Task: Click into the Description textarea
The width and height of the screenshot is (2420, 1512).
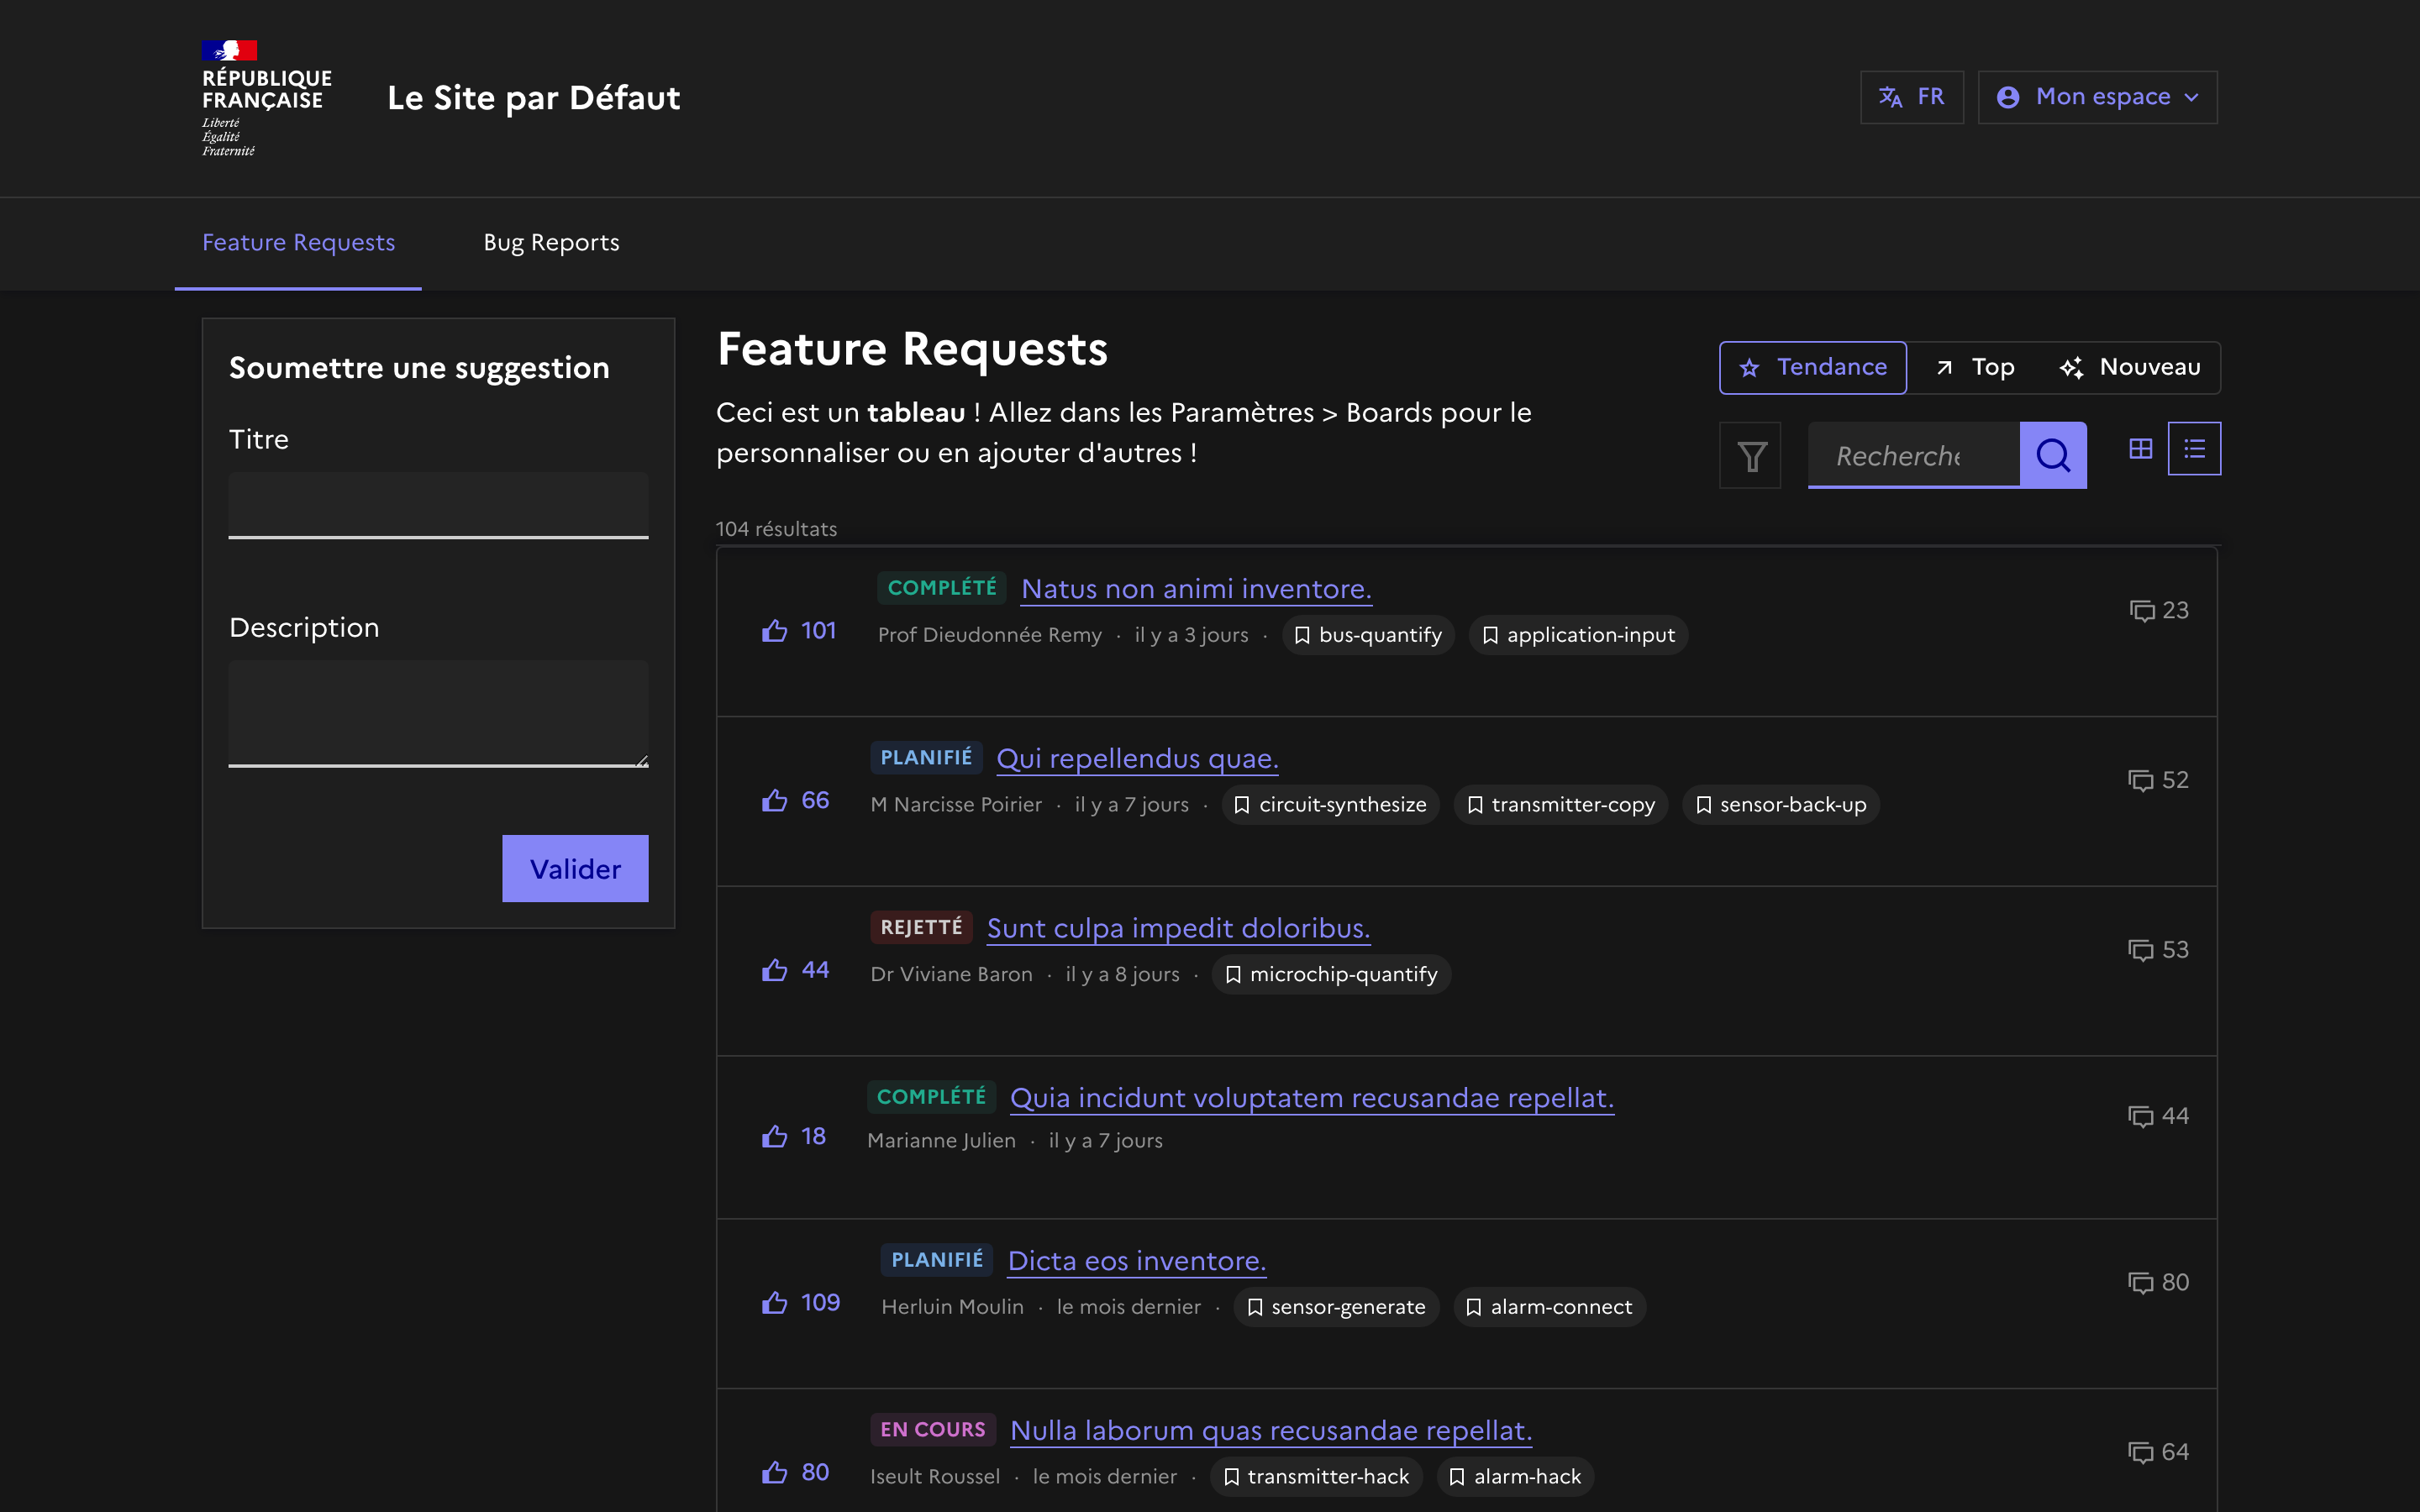Action: pos(438,712)
